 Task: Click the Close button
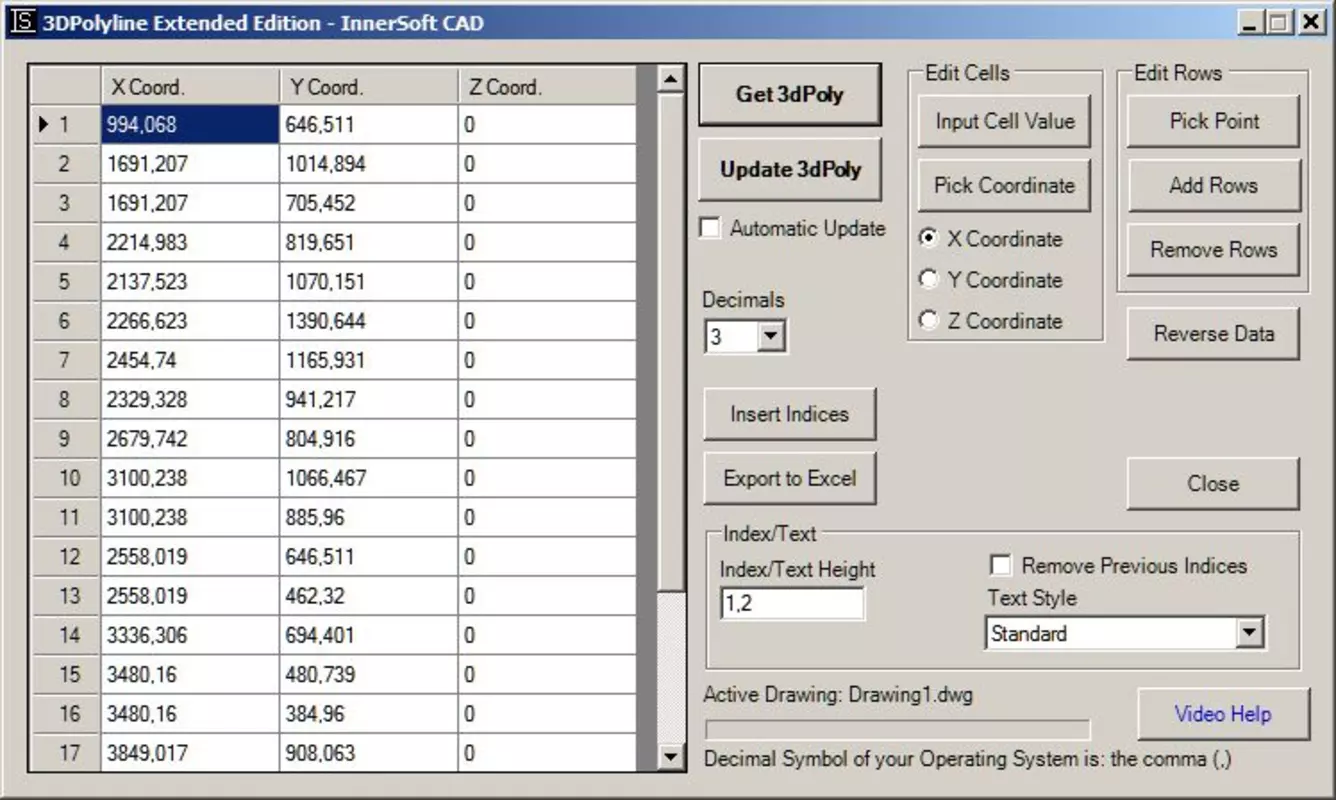(1214, 483)
